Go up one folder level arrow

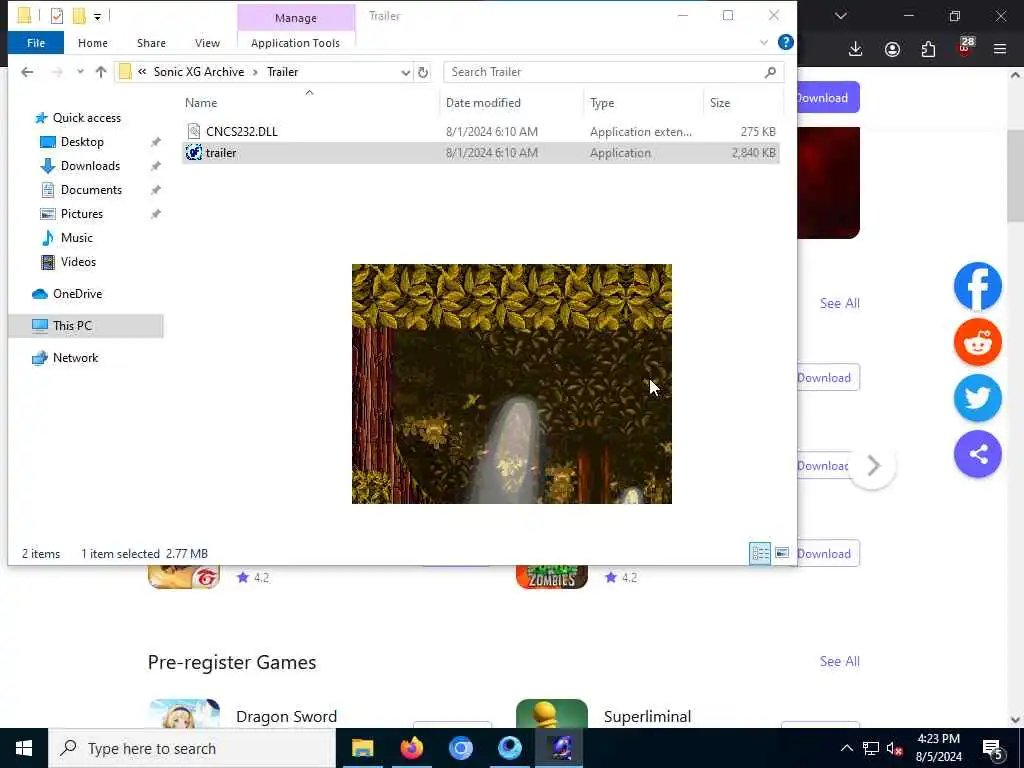[101, 72]
